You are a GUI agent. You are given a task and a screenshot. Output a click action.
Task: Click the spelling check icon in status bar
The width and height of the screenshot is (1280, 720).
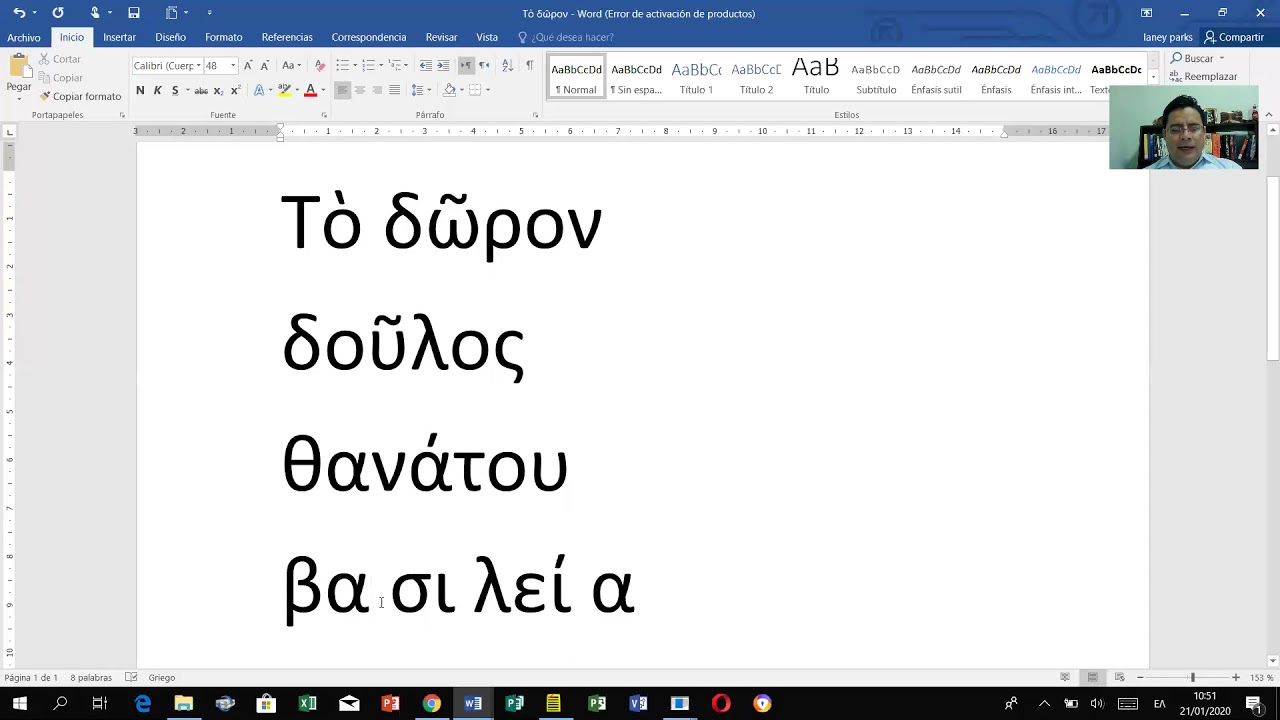tap(131, 677)
